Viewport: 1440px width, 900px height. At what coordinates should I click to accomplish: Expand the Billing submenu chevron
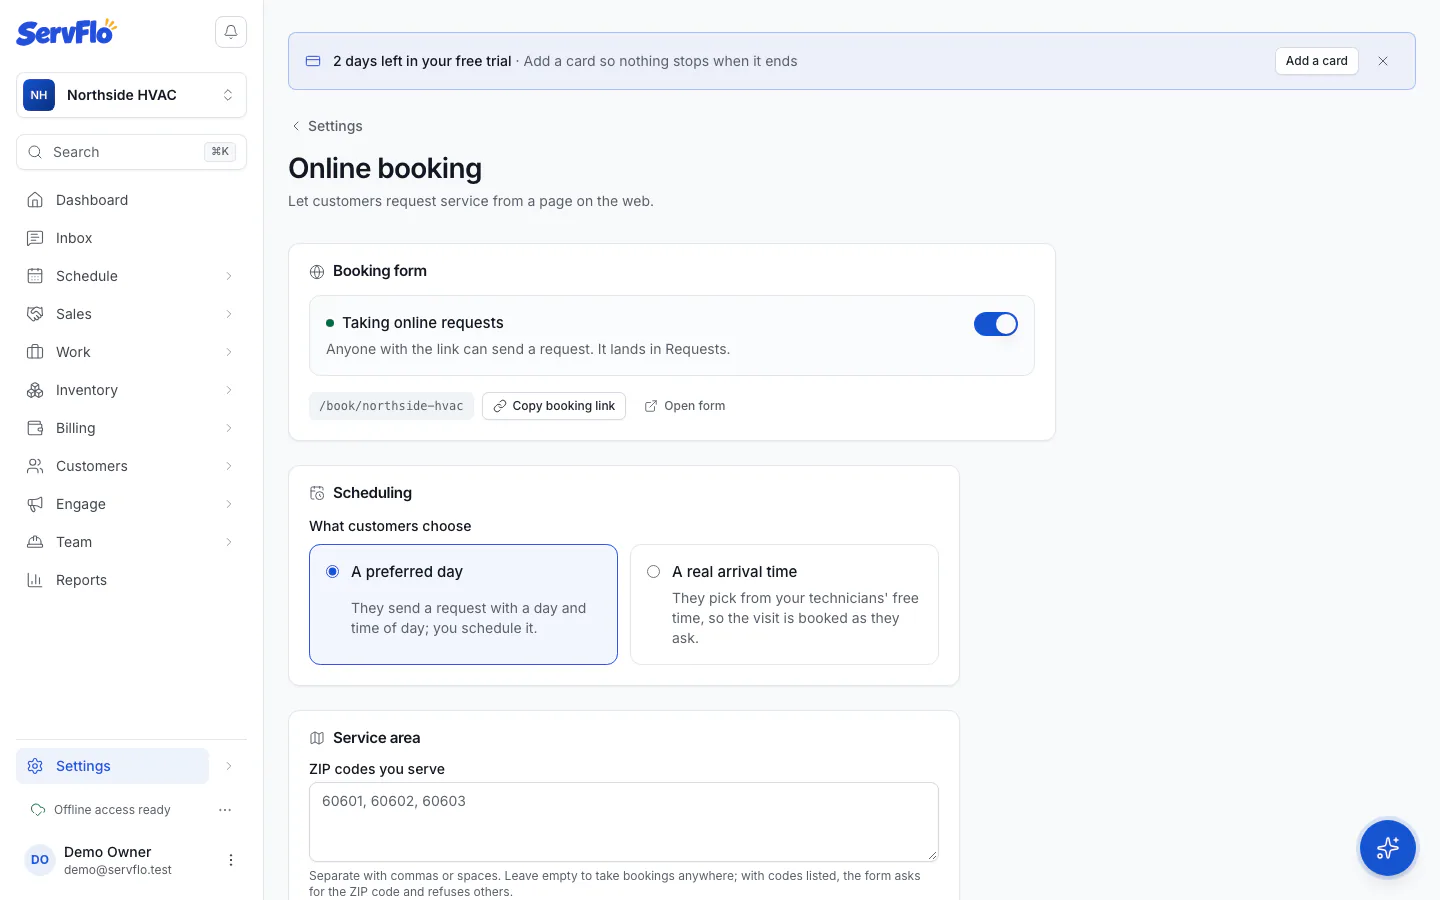coord(229,428)
